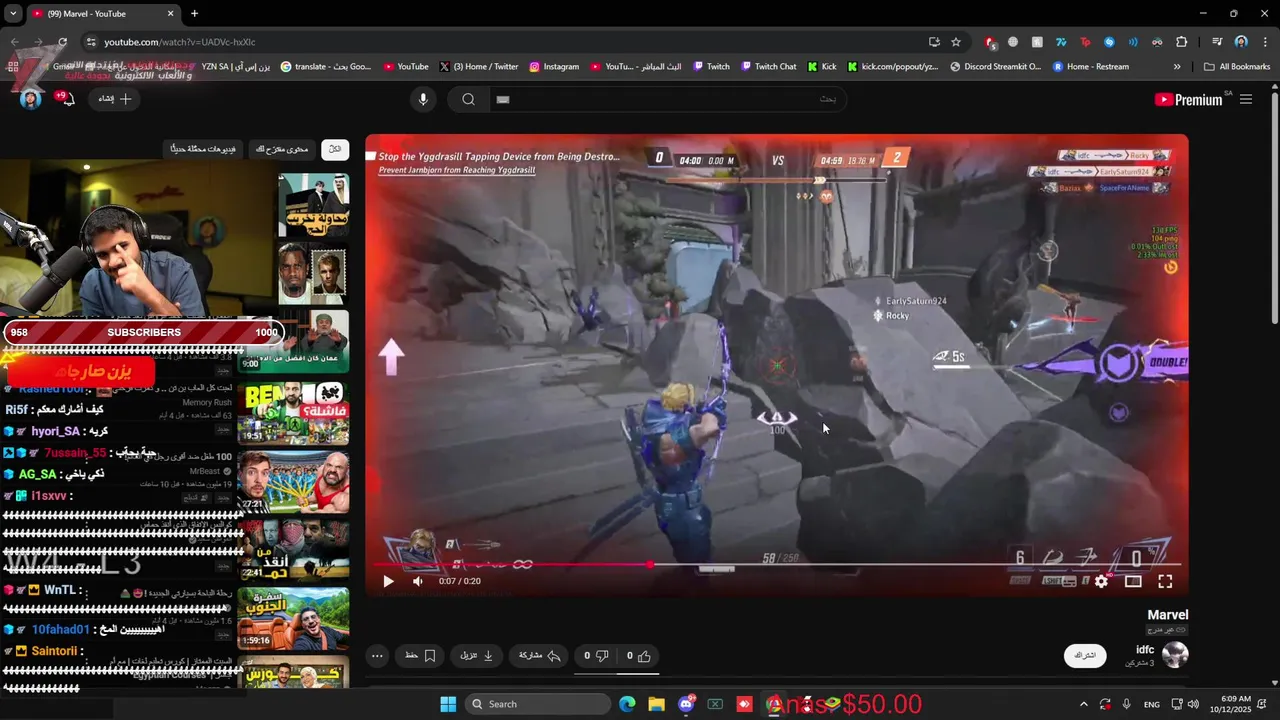Open the All Bookmarks folder

coord(1237,67)
